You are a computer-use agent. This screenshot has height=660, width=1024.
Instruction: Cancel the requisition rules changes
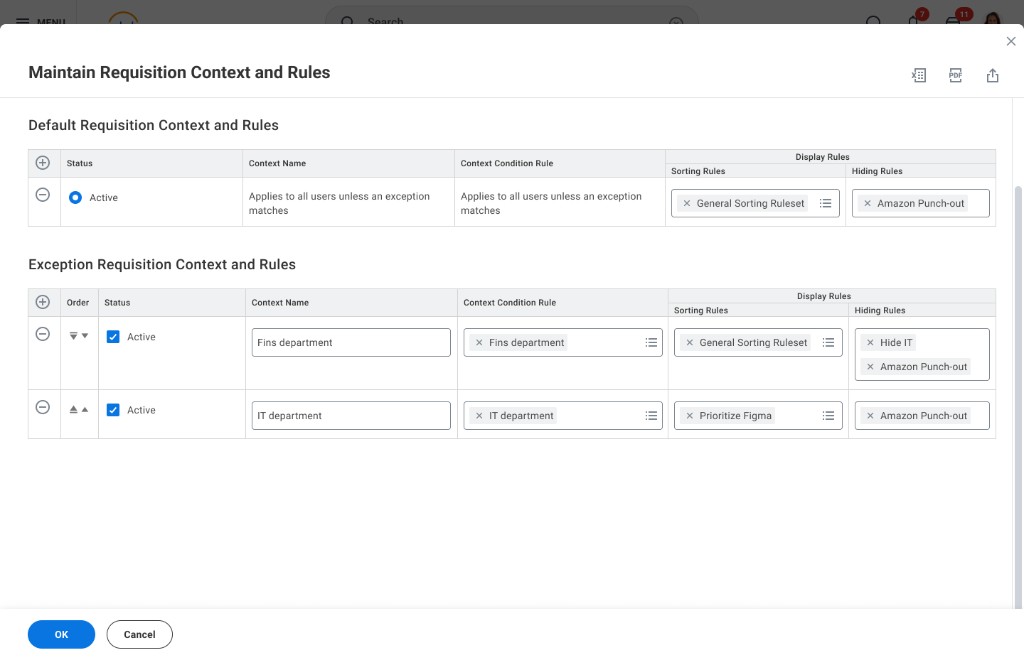139,634
